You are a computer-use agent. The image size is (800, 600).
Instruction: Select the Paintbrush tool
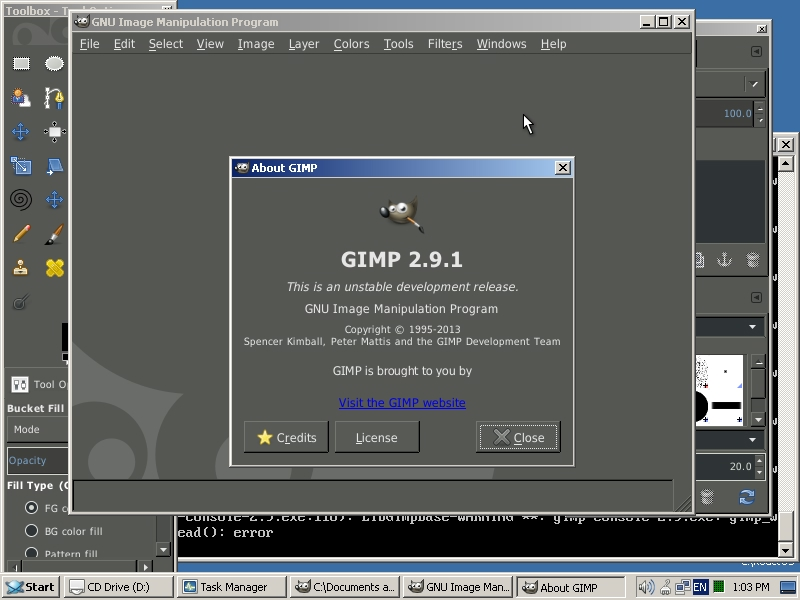(x=52, y=233)
